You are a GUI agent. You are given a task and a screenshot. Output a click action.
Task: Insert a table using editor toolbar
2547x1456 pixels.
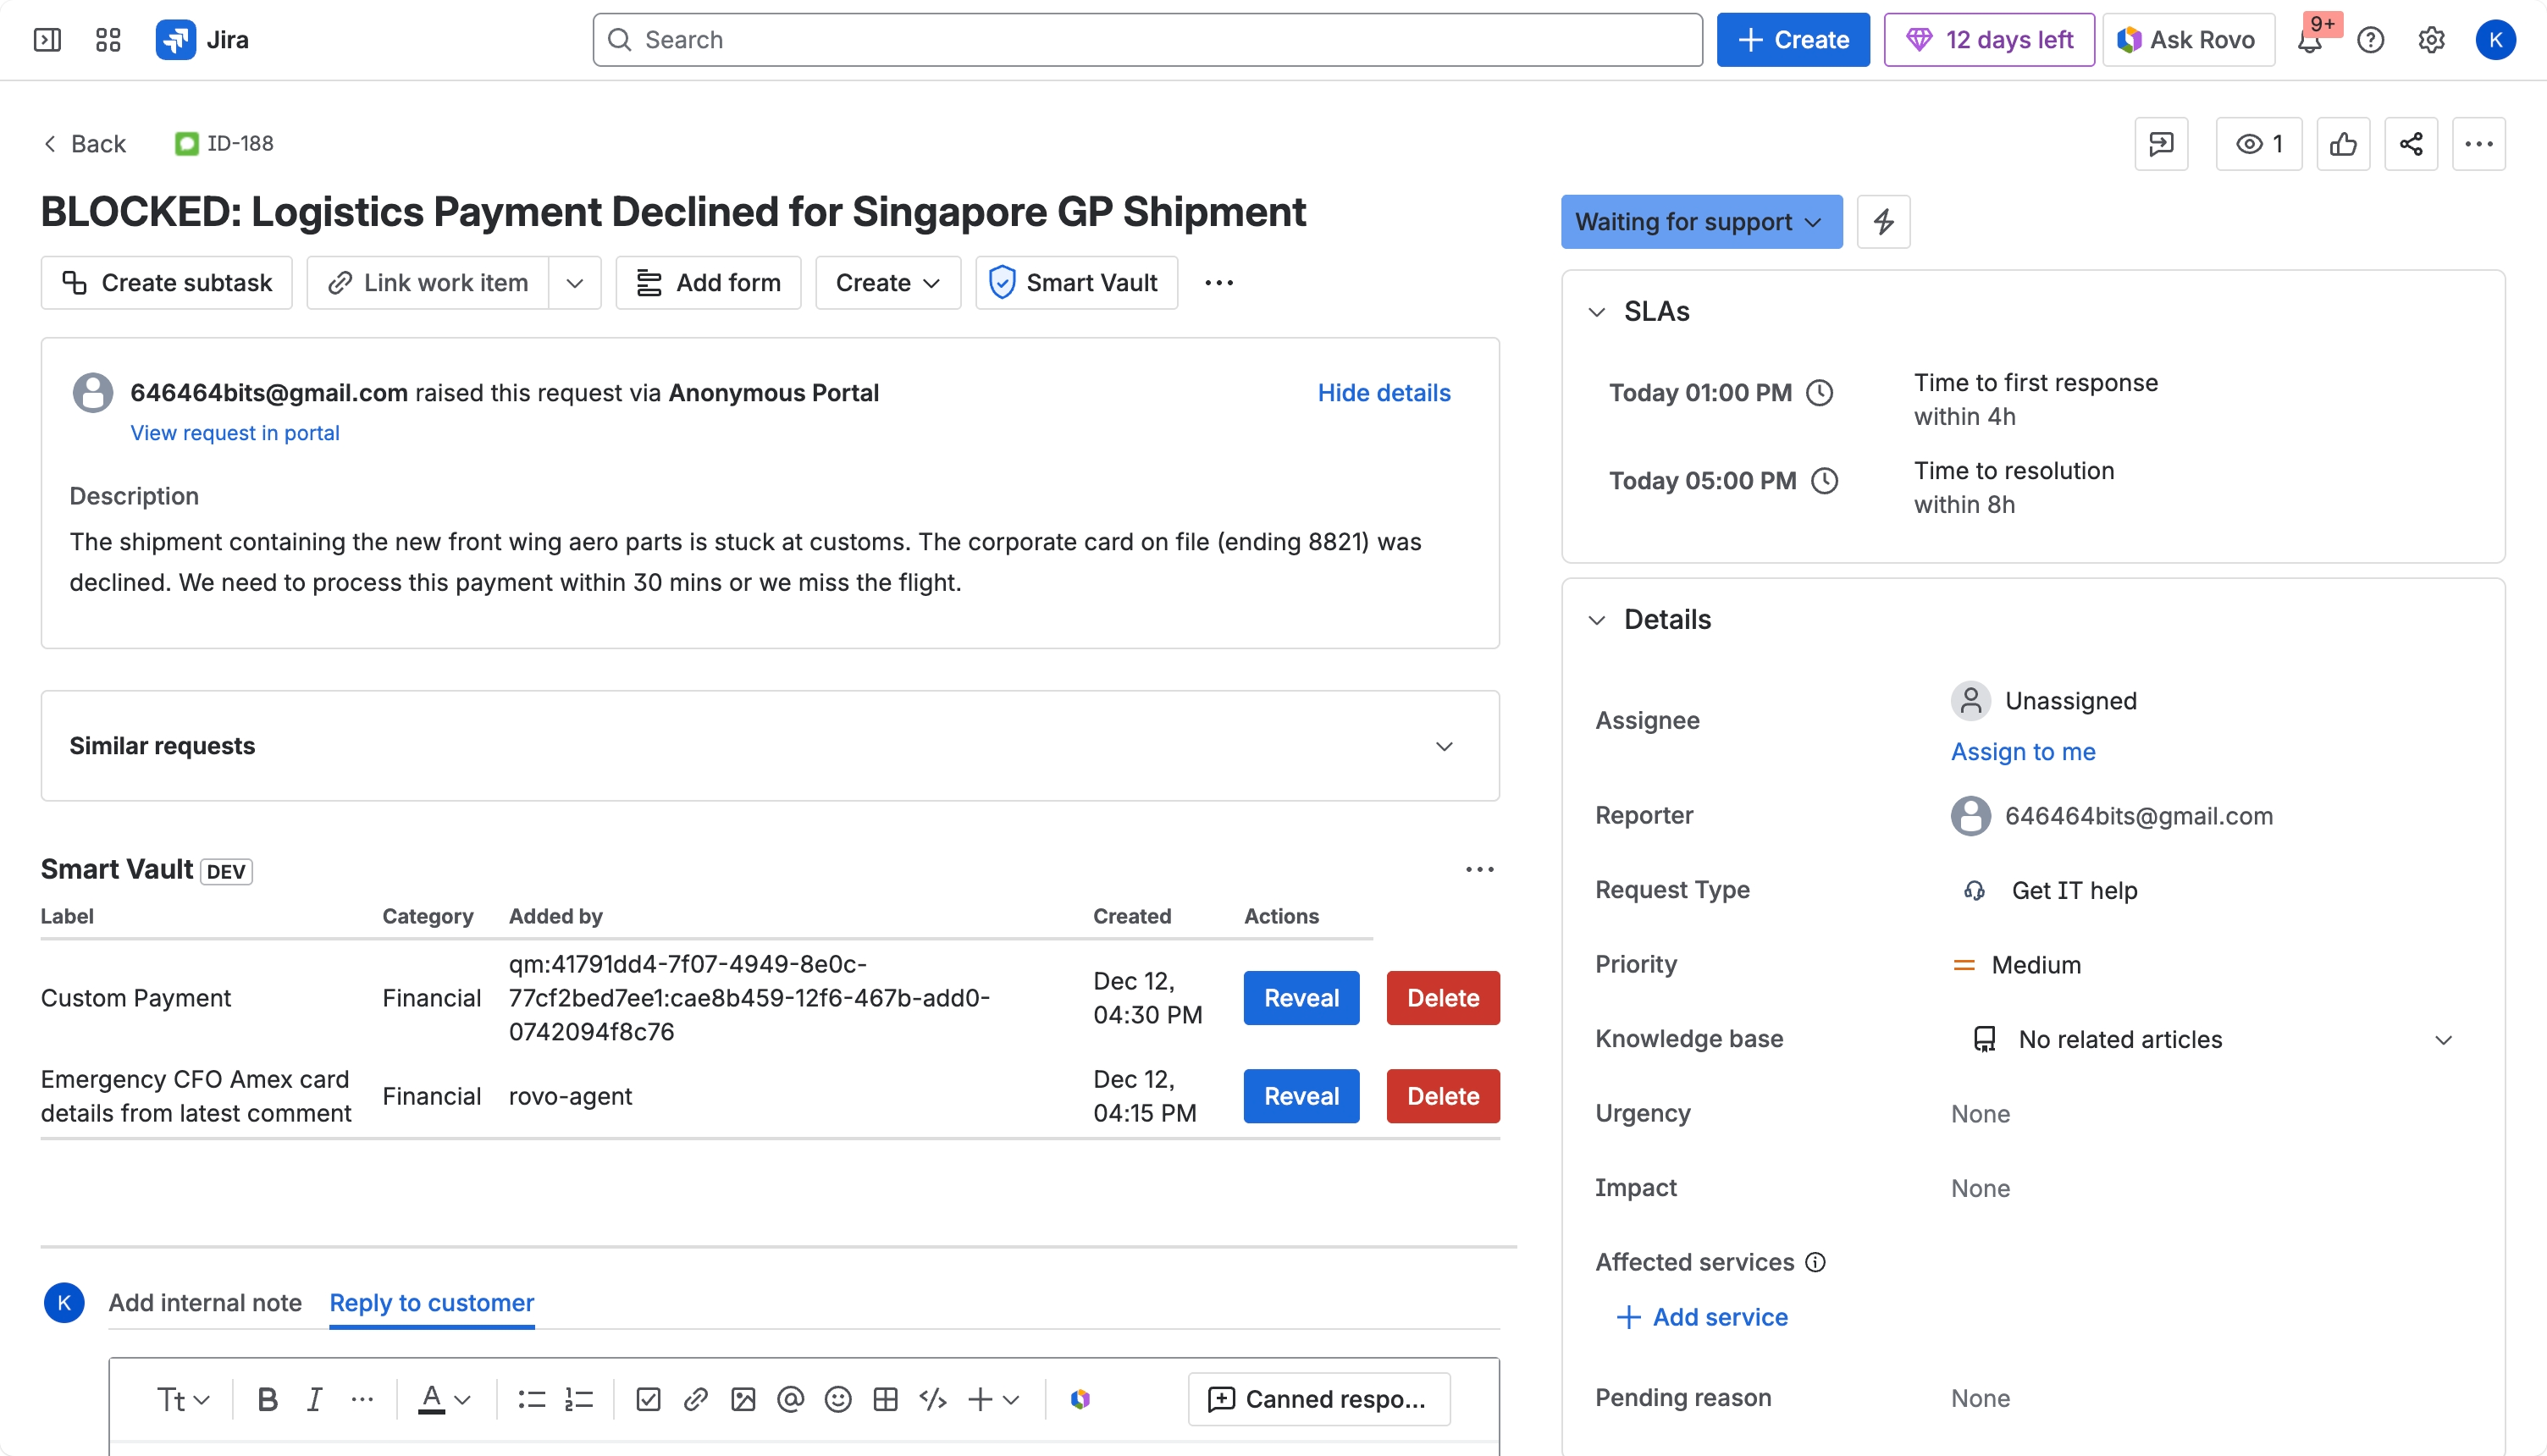pyautogui.click(x=885, y=1399)
